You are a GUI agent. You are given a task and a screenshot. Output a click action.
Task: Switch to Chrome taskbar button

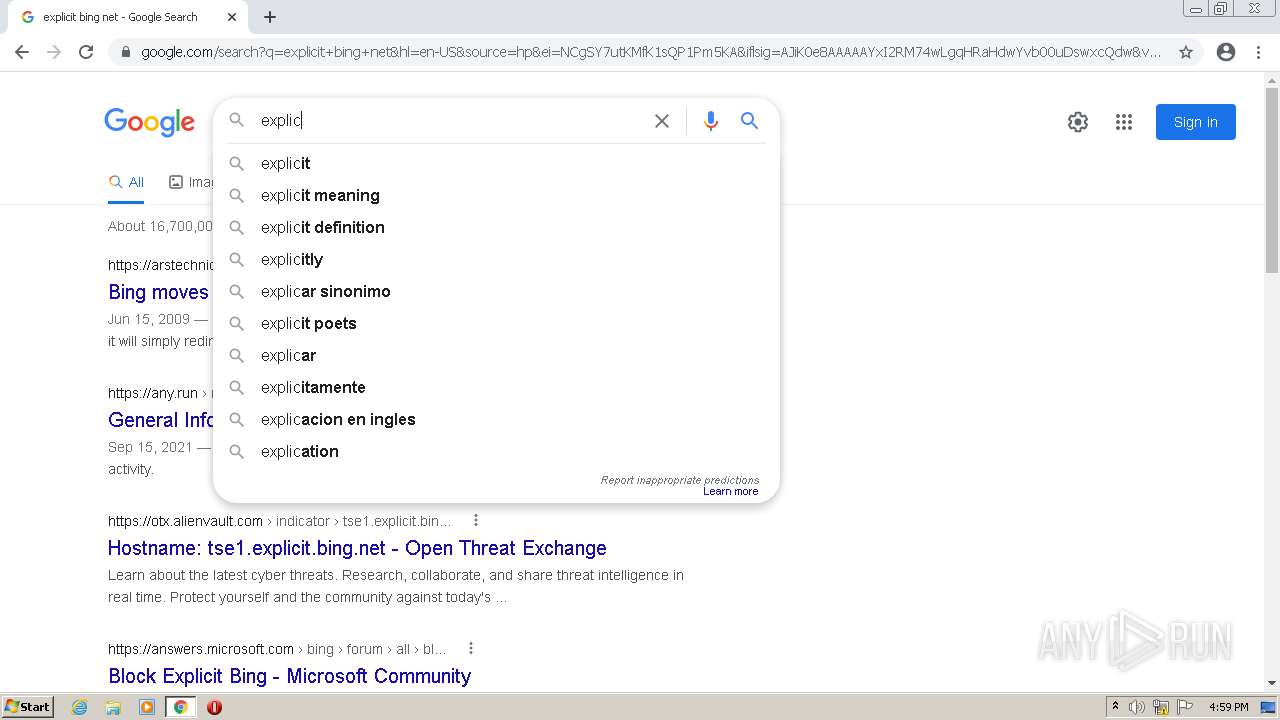coord(181,707)
